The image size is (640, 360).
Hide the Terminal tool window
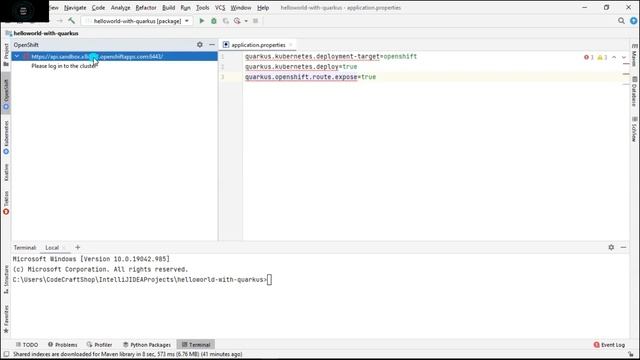pos(623,247)
